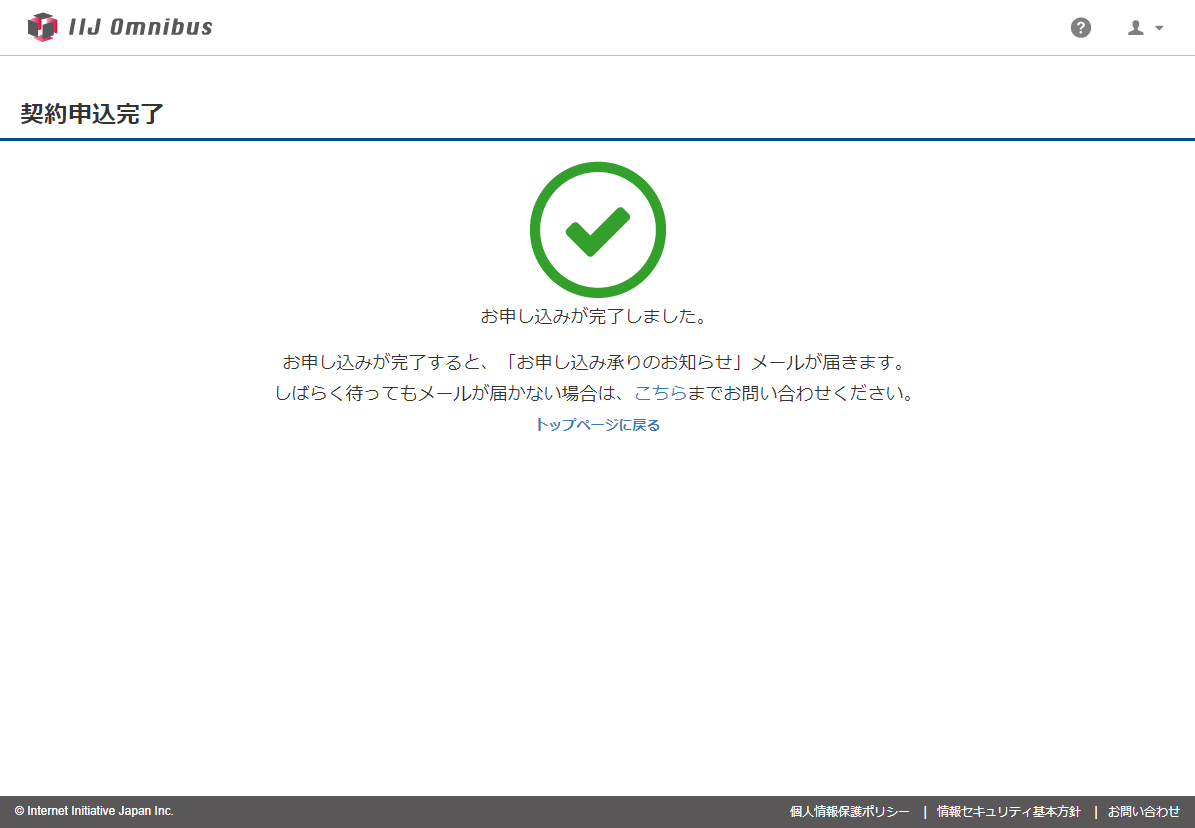Open 情報セキュリティ基本方針 footer link
This screenshot has height=828, width=1195.
pos(1009,812)
